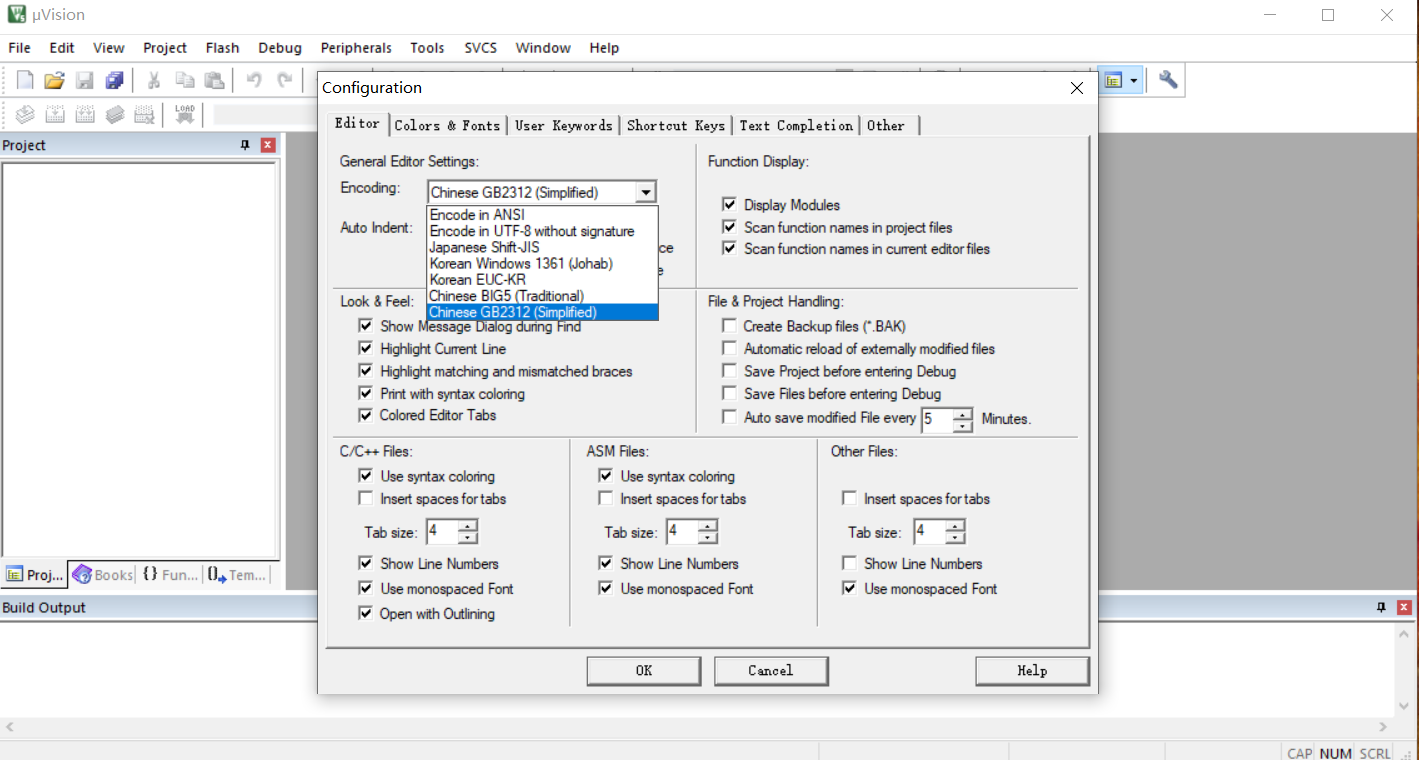1419x760 pixels.
Task: Open the Peripherals menu
Action: (356, 48)
